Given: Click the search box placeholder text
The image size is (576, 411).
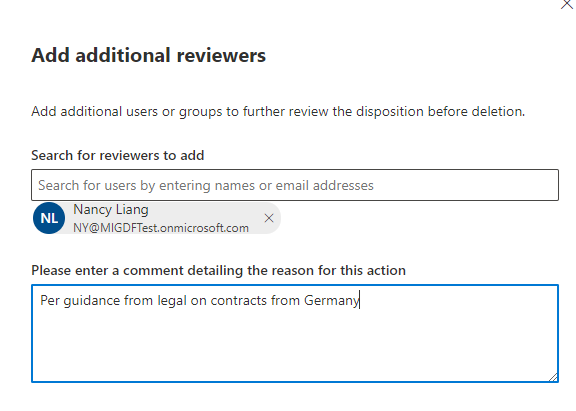Looking at the screenshot, I should [206, 185].
